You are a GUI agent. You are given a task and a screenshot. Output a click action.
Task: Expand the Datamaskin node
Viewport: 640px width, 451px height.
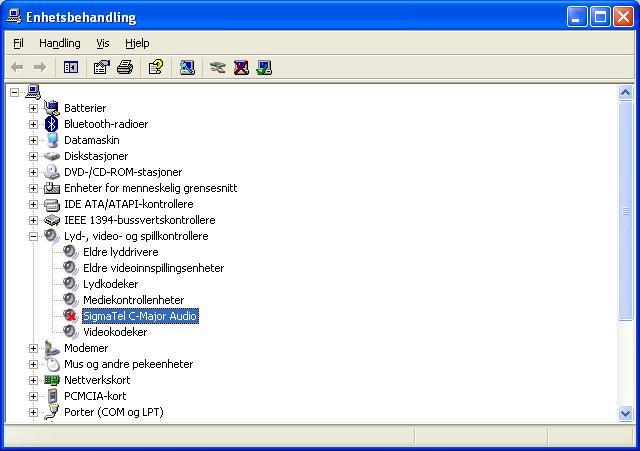[x=33, y=140]
